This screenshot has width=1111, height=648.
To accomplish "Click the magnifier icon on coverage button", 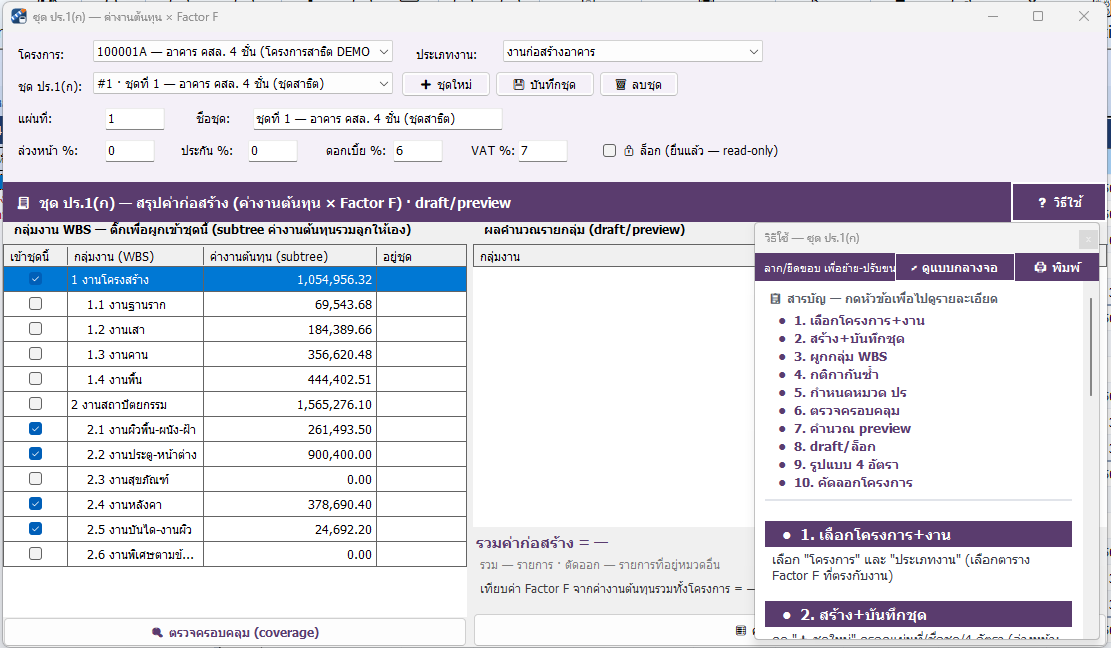I will 157,632.
